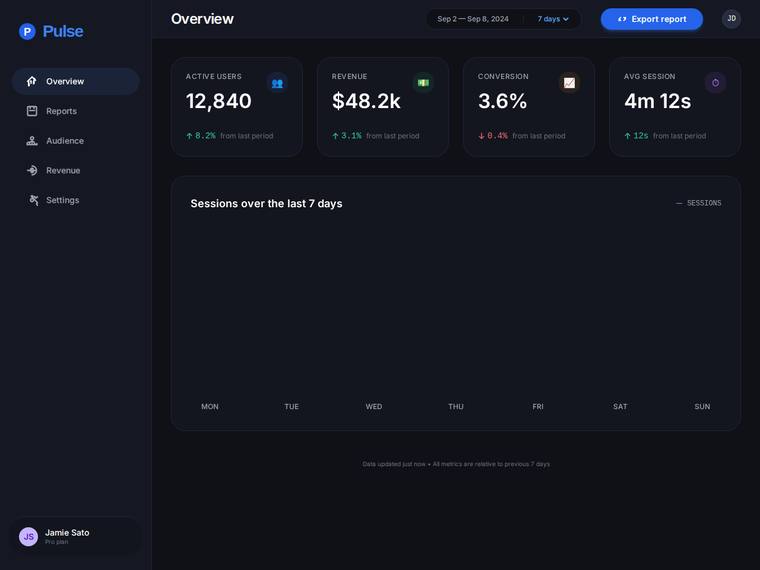Open the JD avatar menu
The width and height of the screenshot is (760, 570).
coord(731,19)
